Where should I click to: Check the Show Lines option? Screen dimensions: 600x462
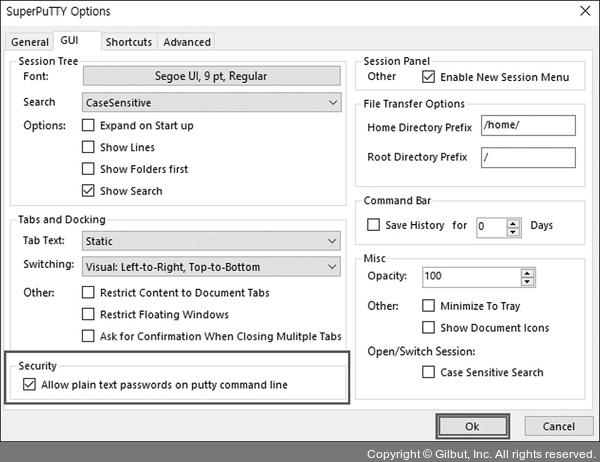[89, 148]
